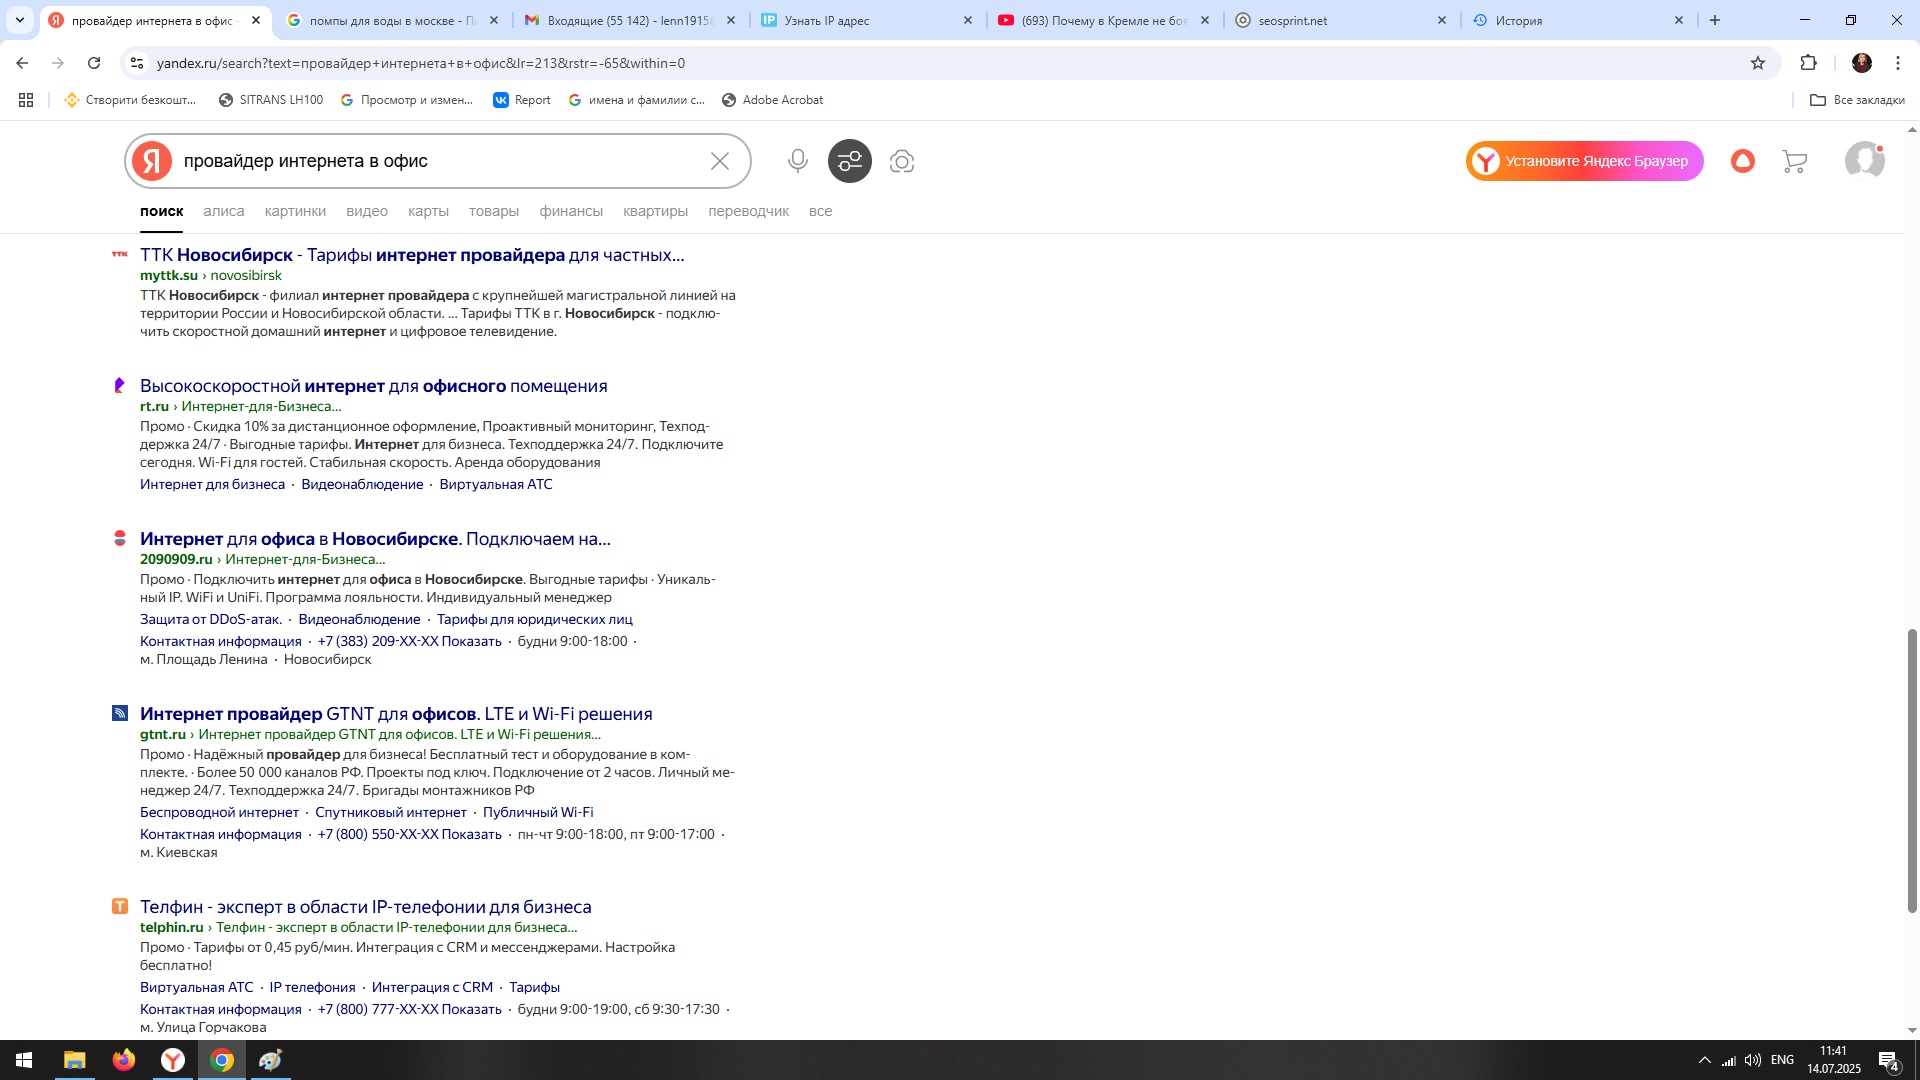Open Adobe Acrobat bookmark
Screen dimensions: 1920x1080
pyautogui.click(x=773, y=100)
